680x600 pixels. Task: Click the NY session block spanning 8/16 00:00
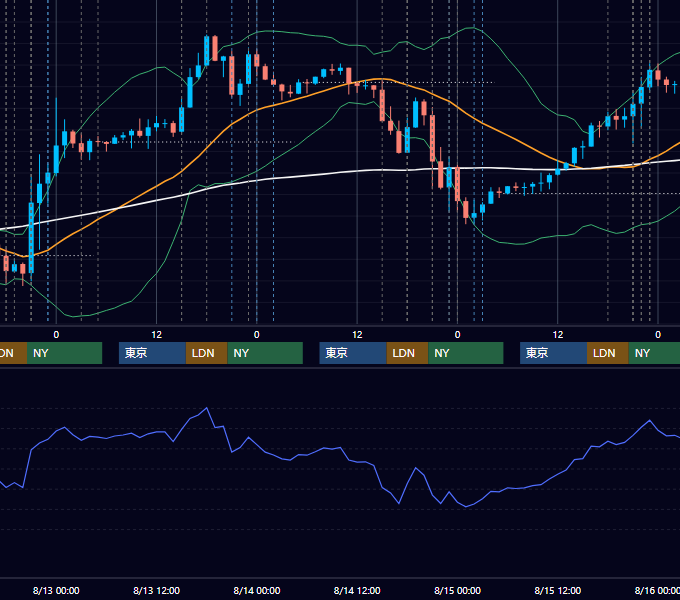coord(654,353)
